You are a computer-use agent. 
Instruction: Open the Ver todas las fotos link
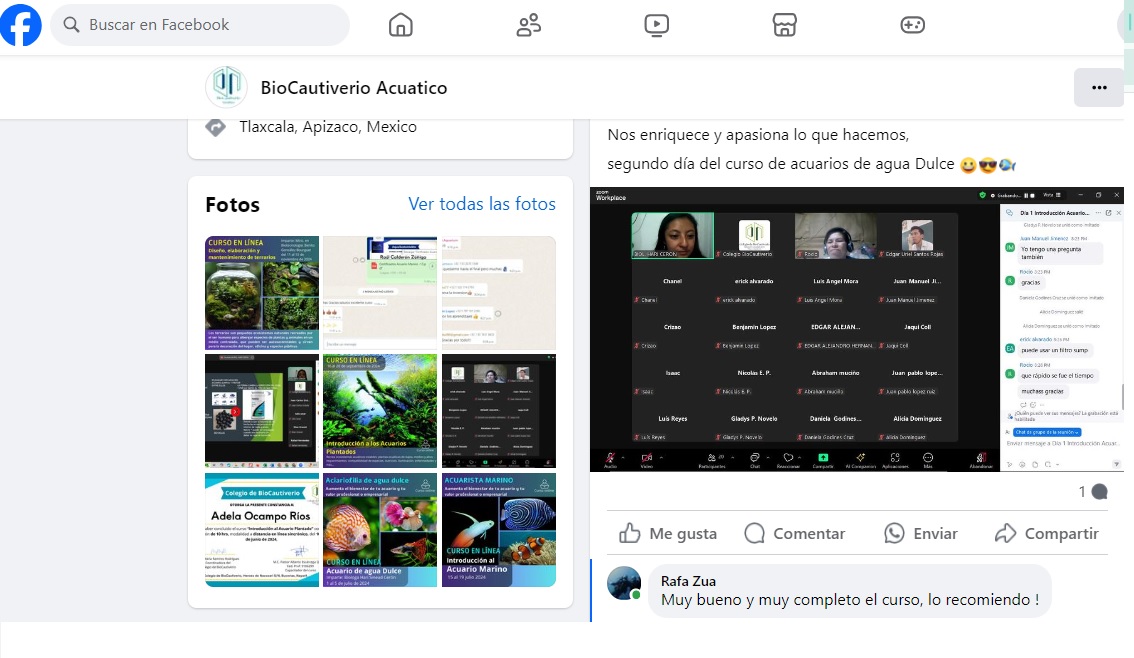(482, 204)
